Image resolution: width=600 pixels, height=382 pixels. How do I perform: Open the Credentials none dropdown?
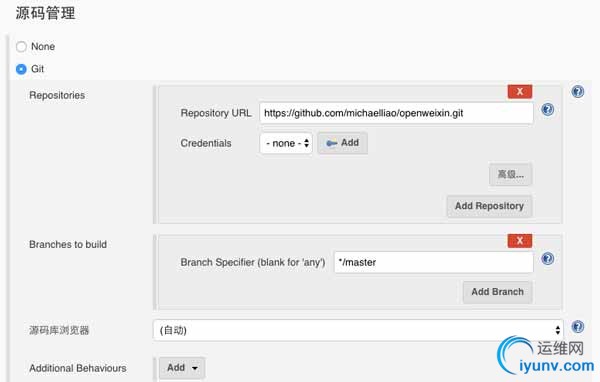click(286, 143)
